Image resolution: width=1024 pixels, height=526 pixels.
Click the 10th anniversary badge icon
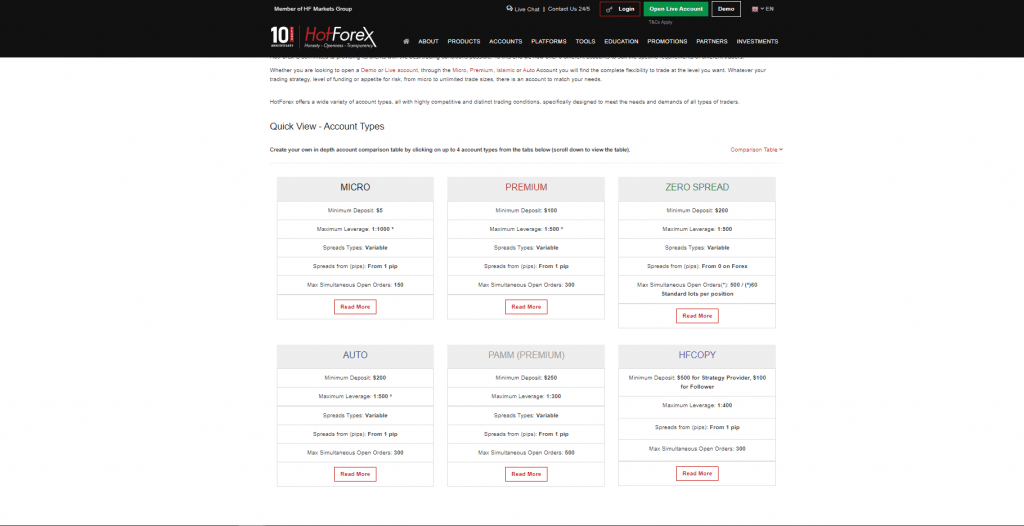(x=282, y=37)
